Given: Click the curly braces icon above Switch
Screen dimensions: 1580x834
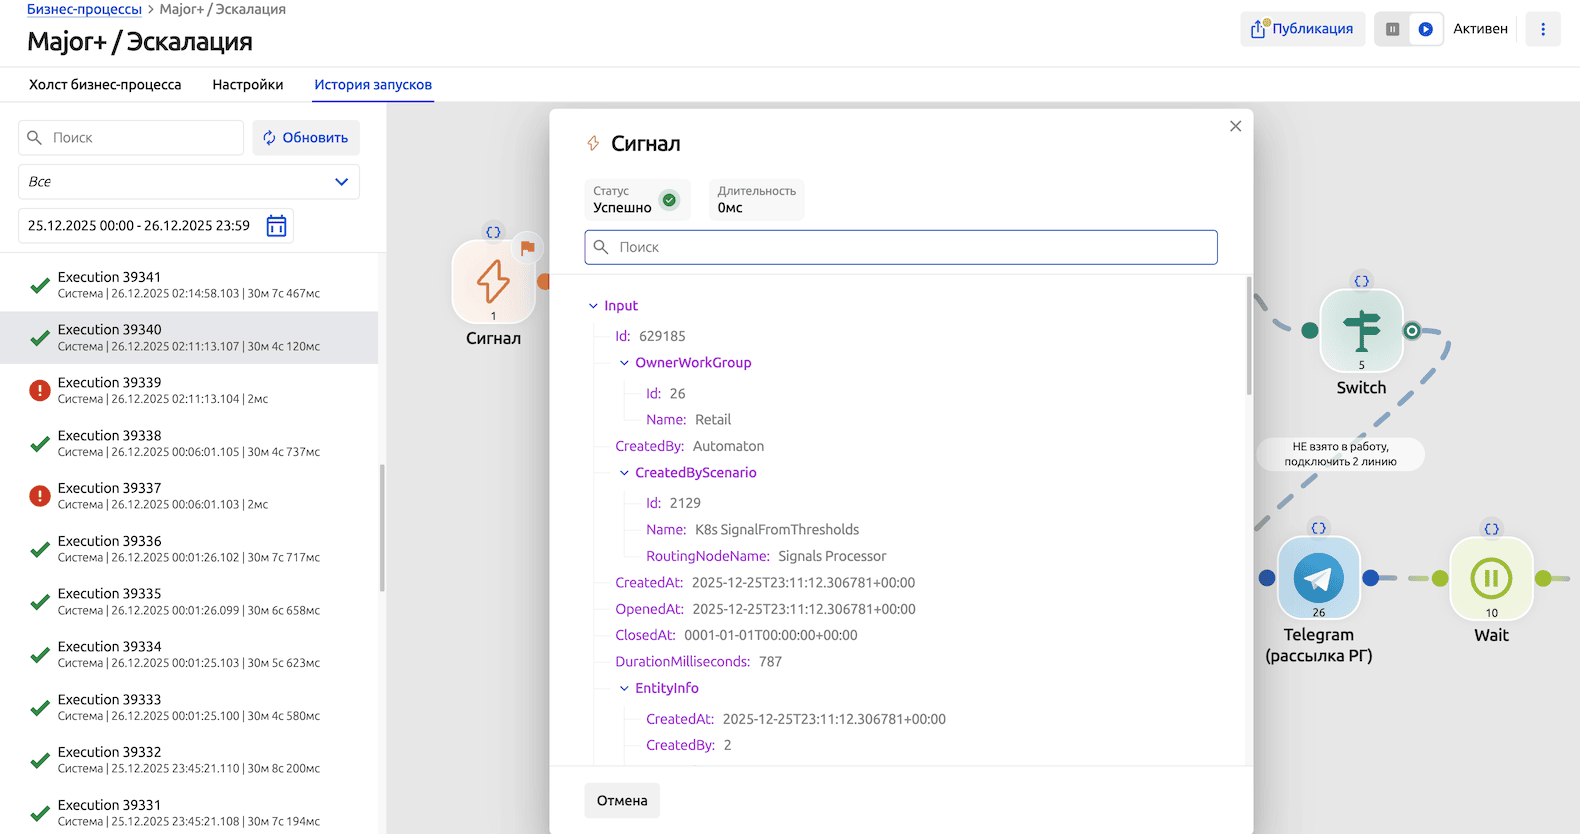Looking at the screenshot, I should [1361, 281].
